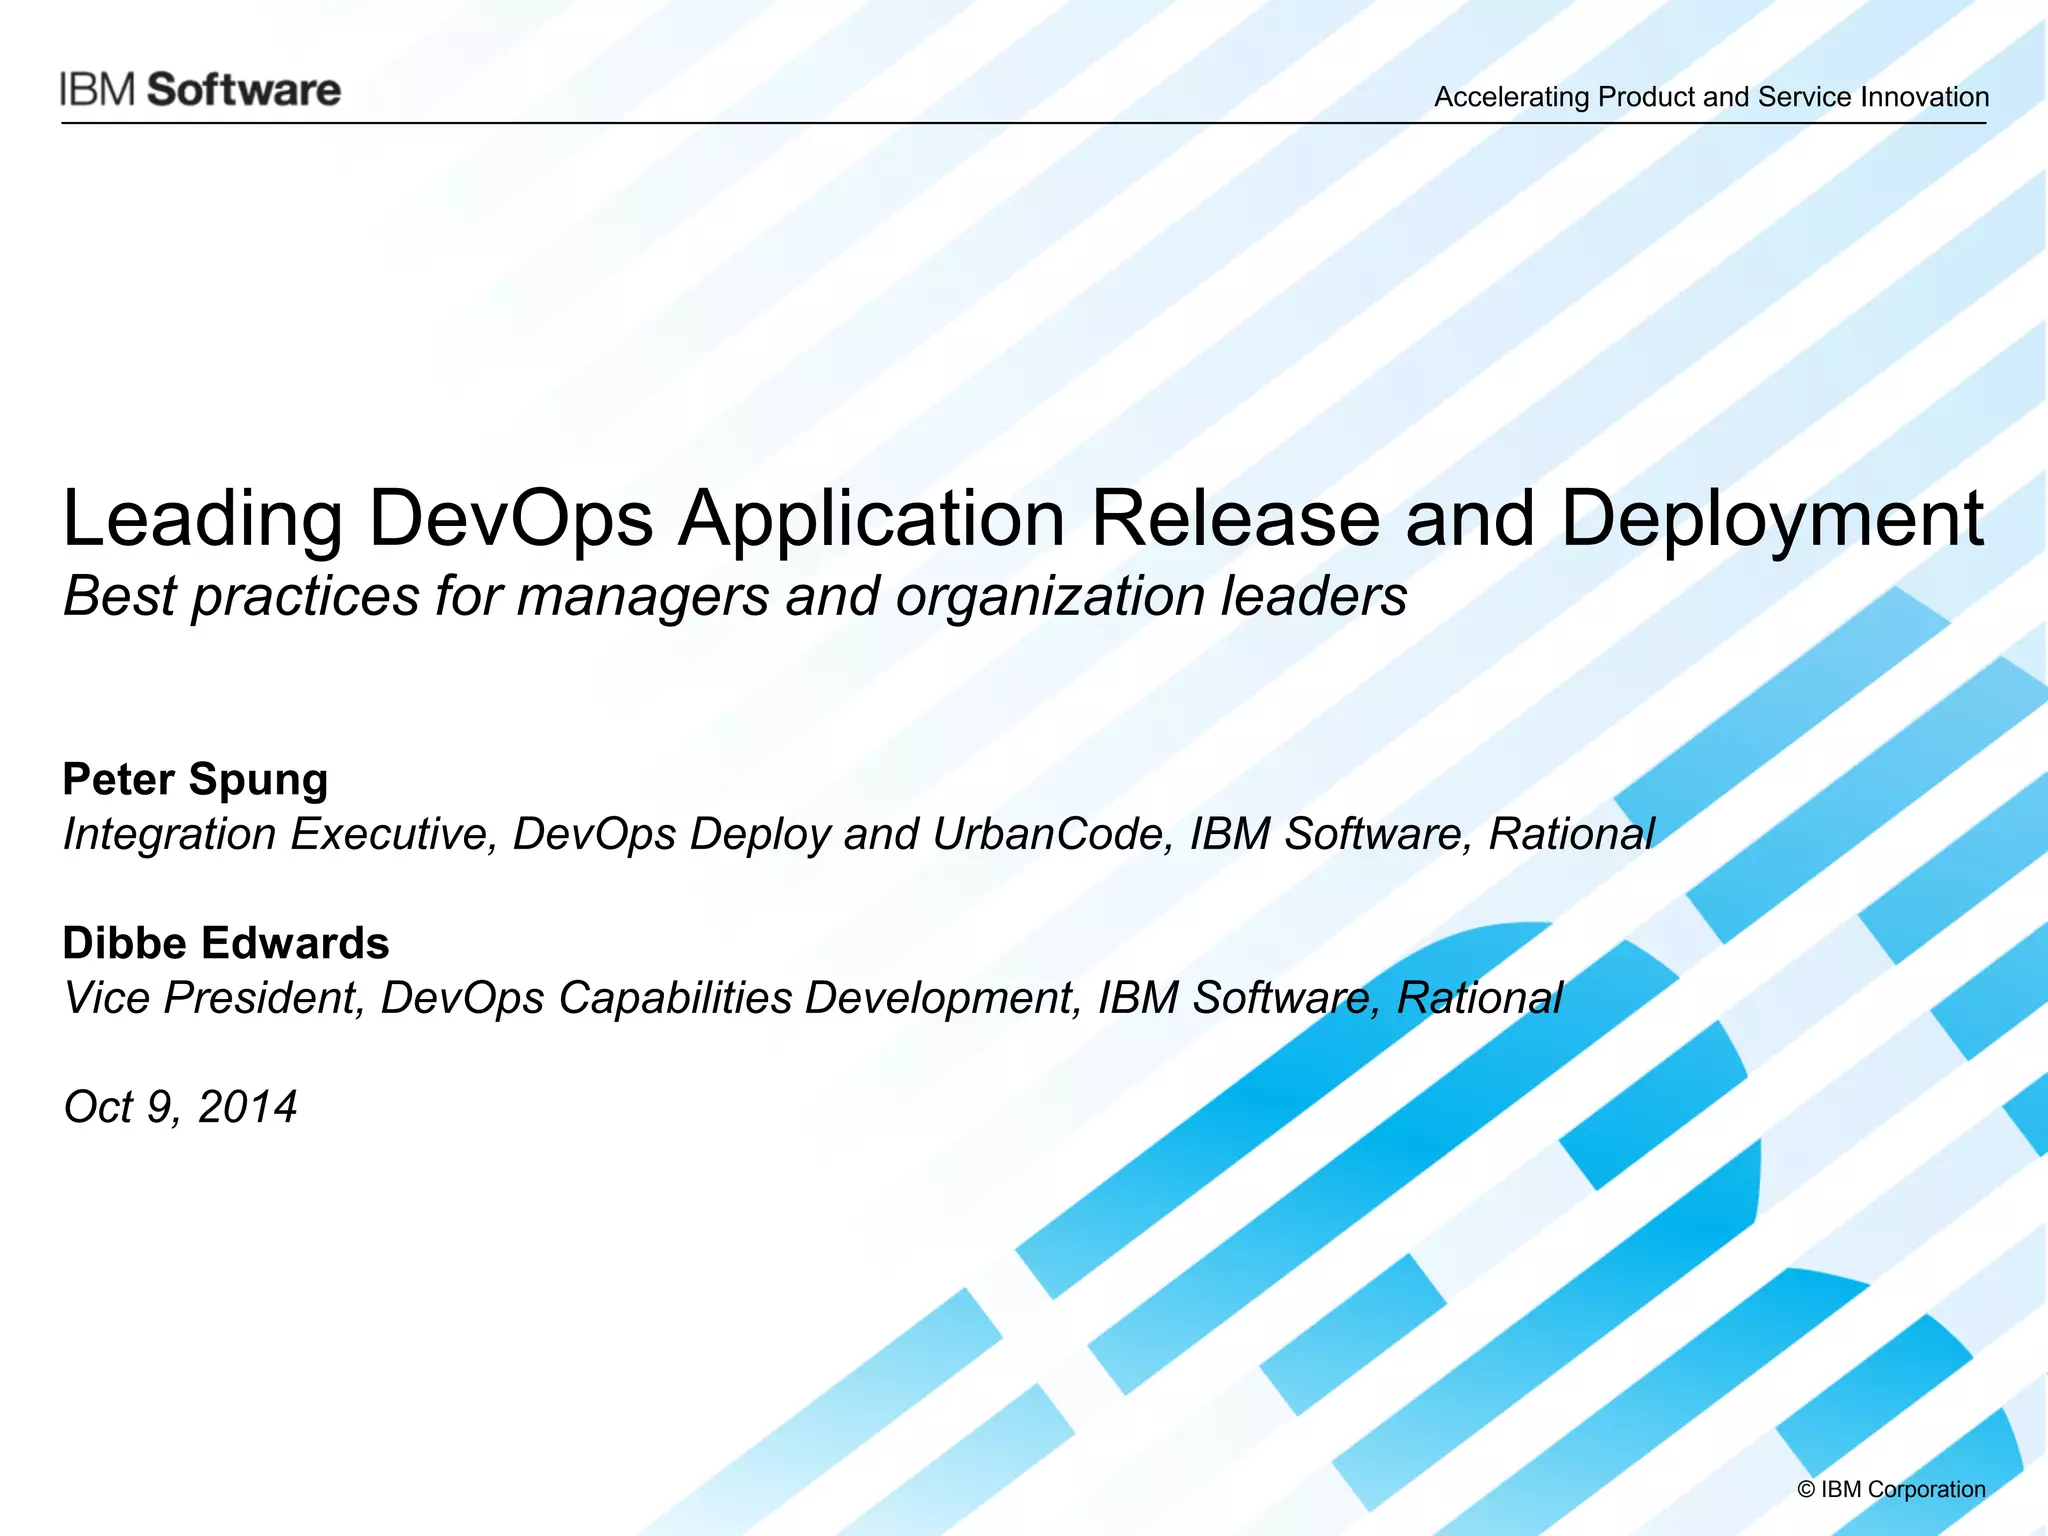
Task: Click Dibbe Edwards' Vice President job title line
Action: click(812, 998)
